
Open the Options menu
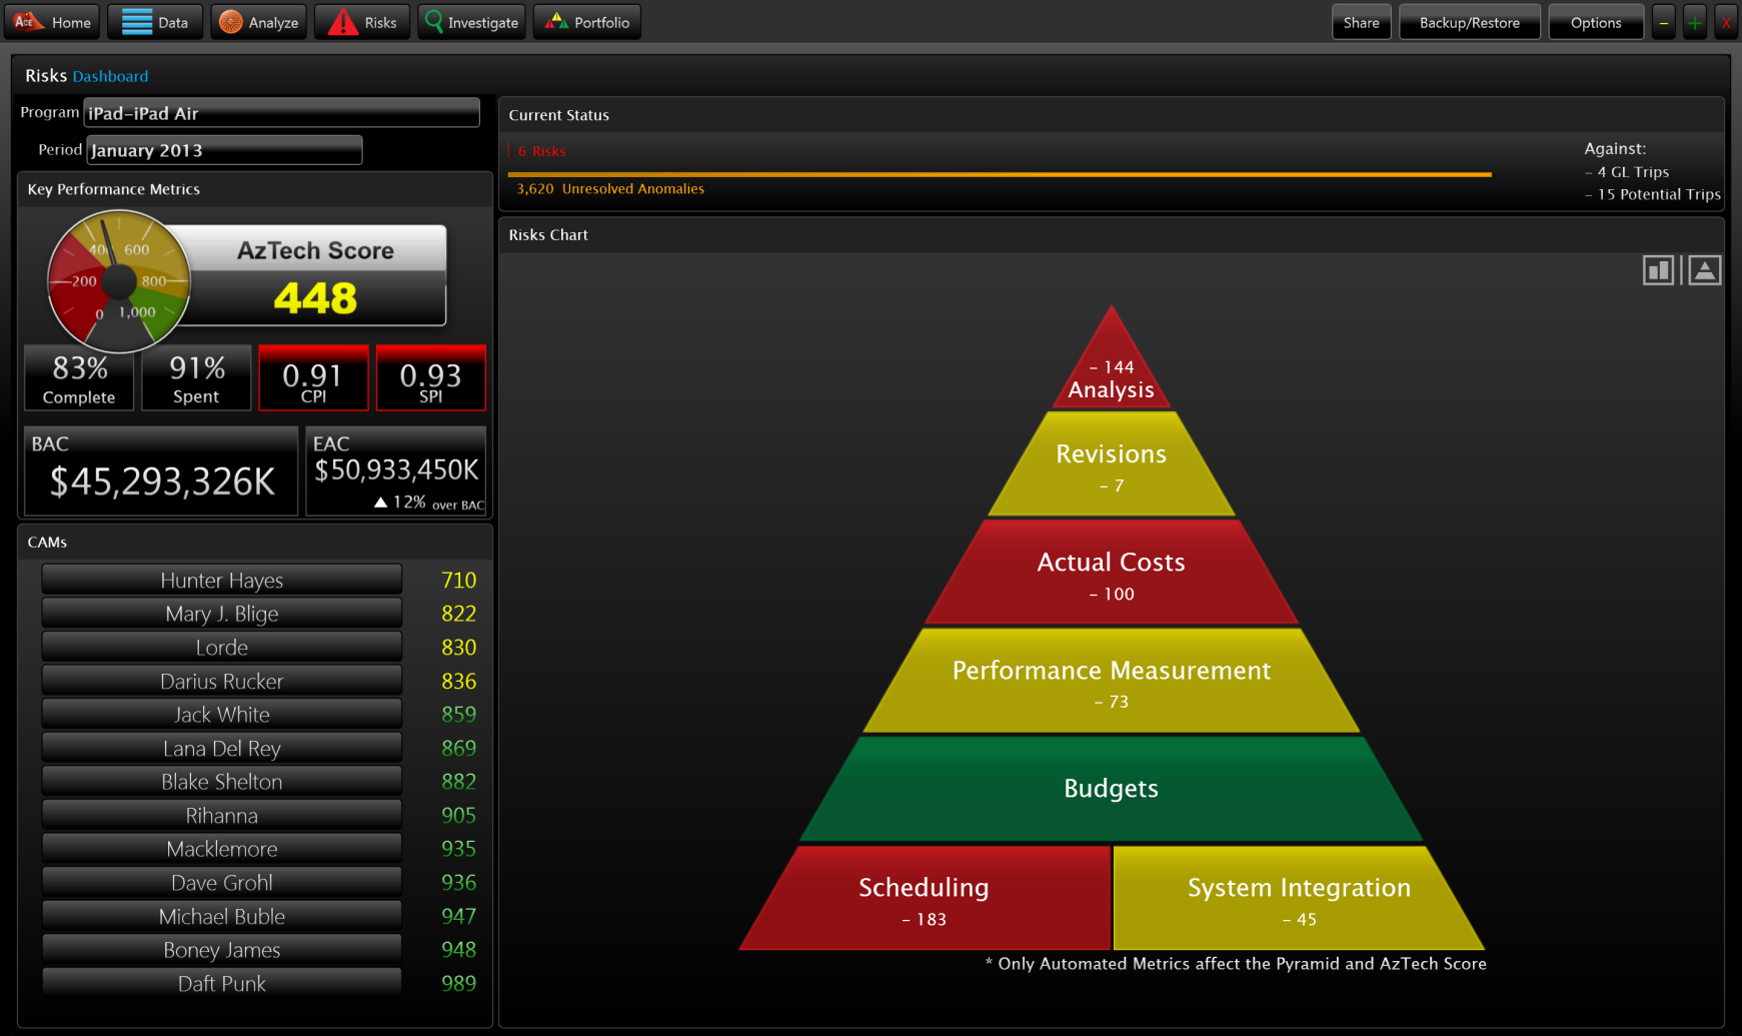coord(1595,22)
